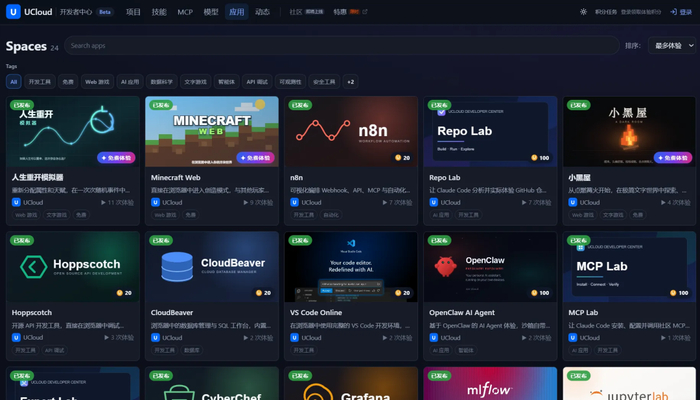Open the CloudBeaver card thumbnail
Screen dimensions: 700x400
212,267
